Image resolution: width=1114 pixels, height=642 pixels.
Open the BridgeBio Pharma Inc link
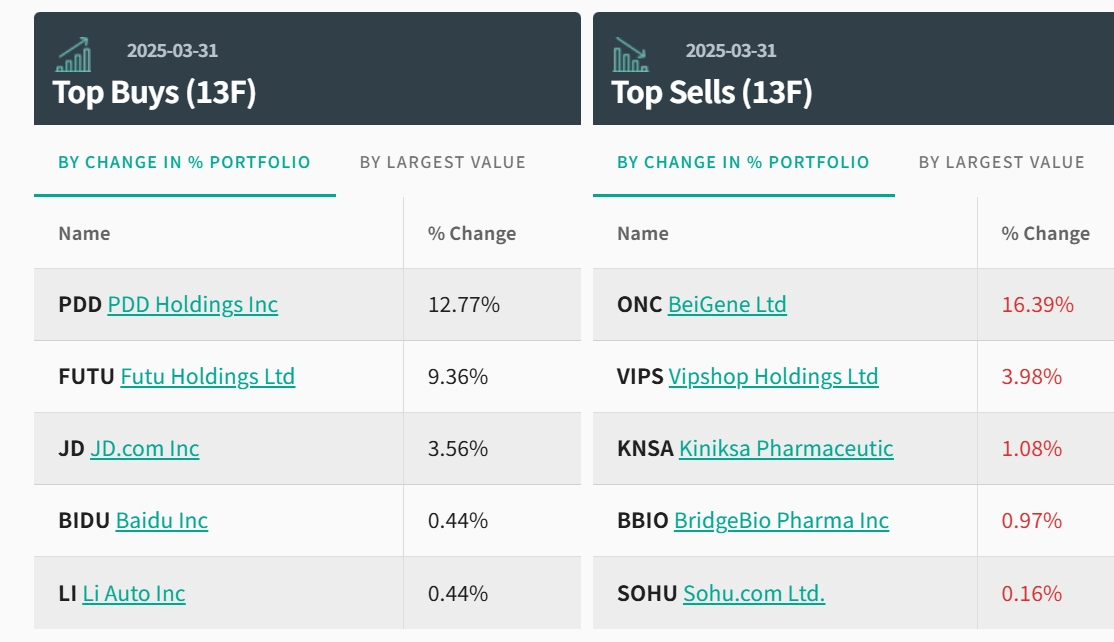[x=781, y=521]
